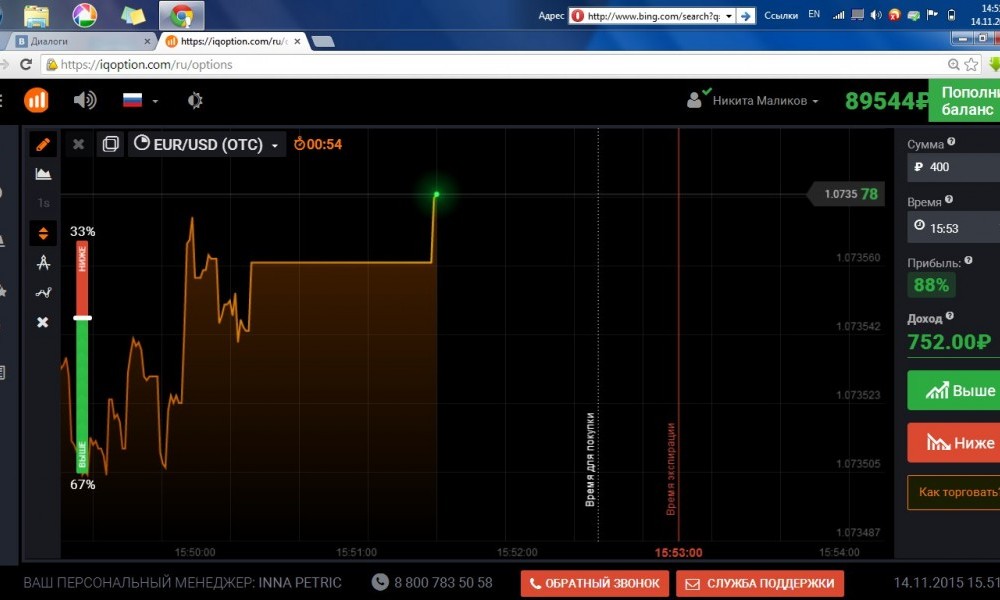Screen dimensions: 1000x600
Task: Toggle the orange up/down arrows tool
Action: pyautogui.click(x=43, y=233)
